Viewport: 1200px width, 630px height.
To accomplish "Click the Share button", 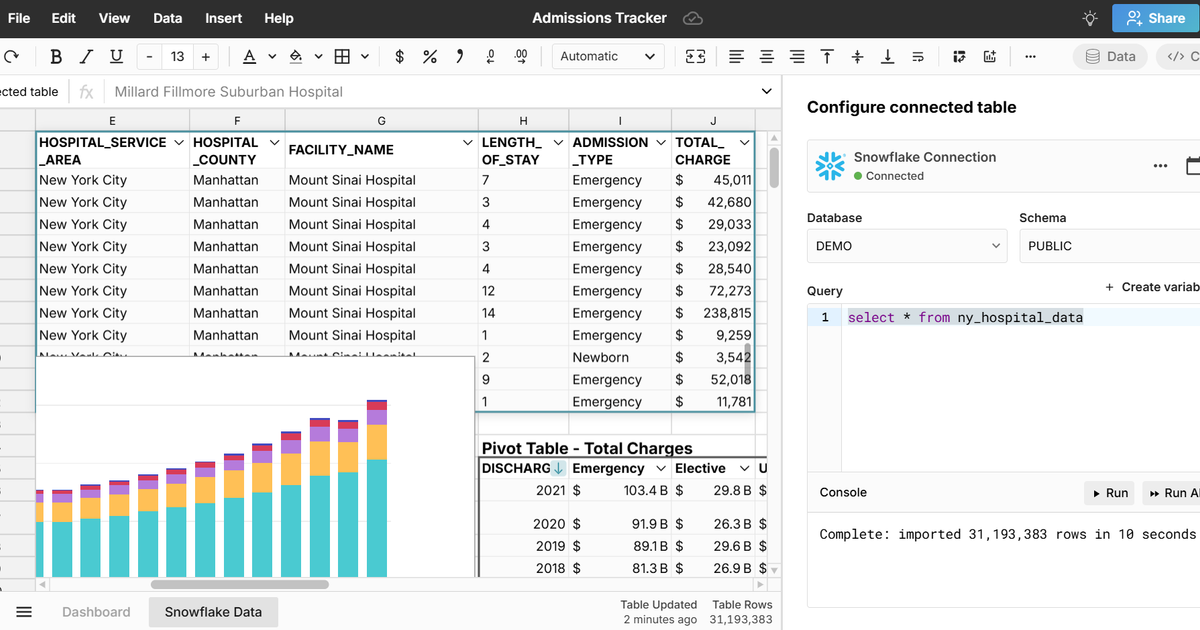I will click(x=1156, y=18).
